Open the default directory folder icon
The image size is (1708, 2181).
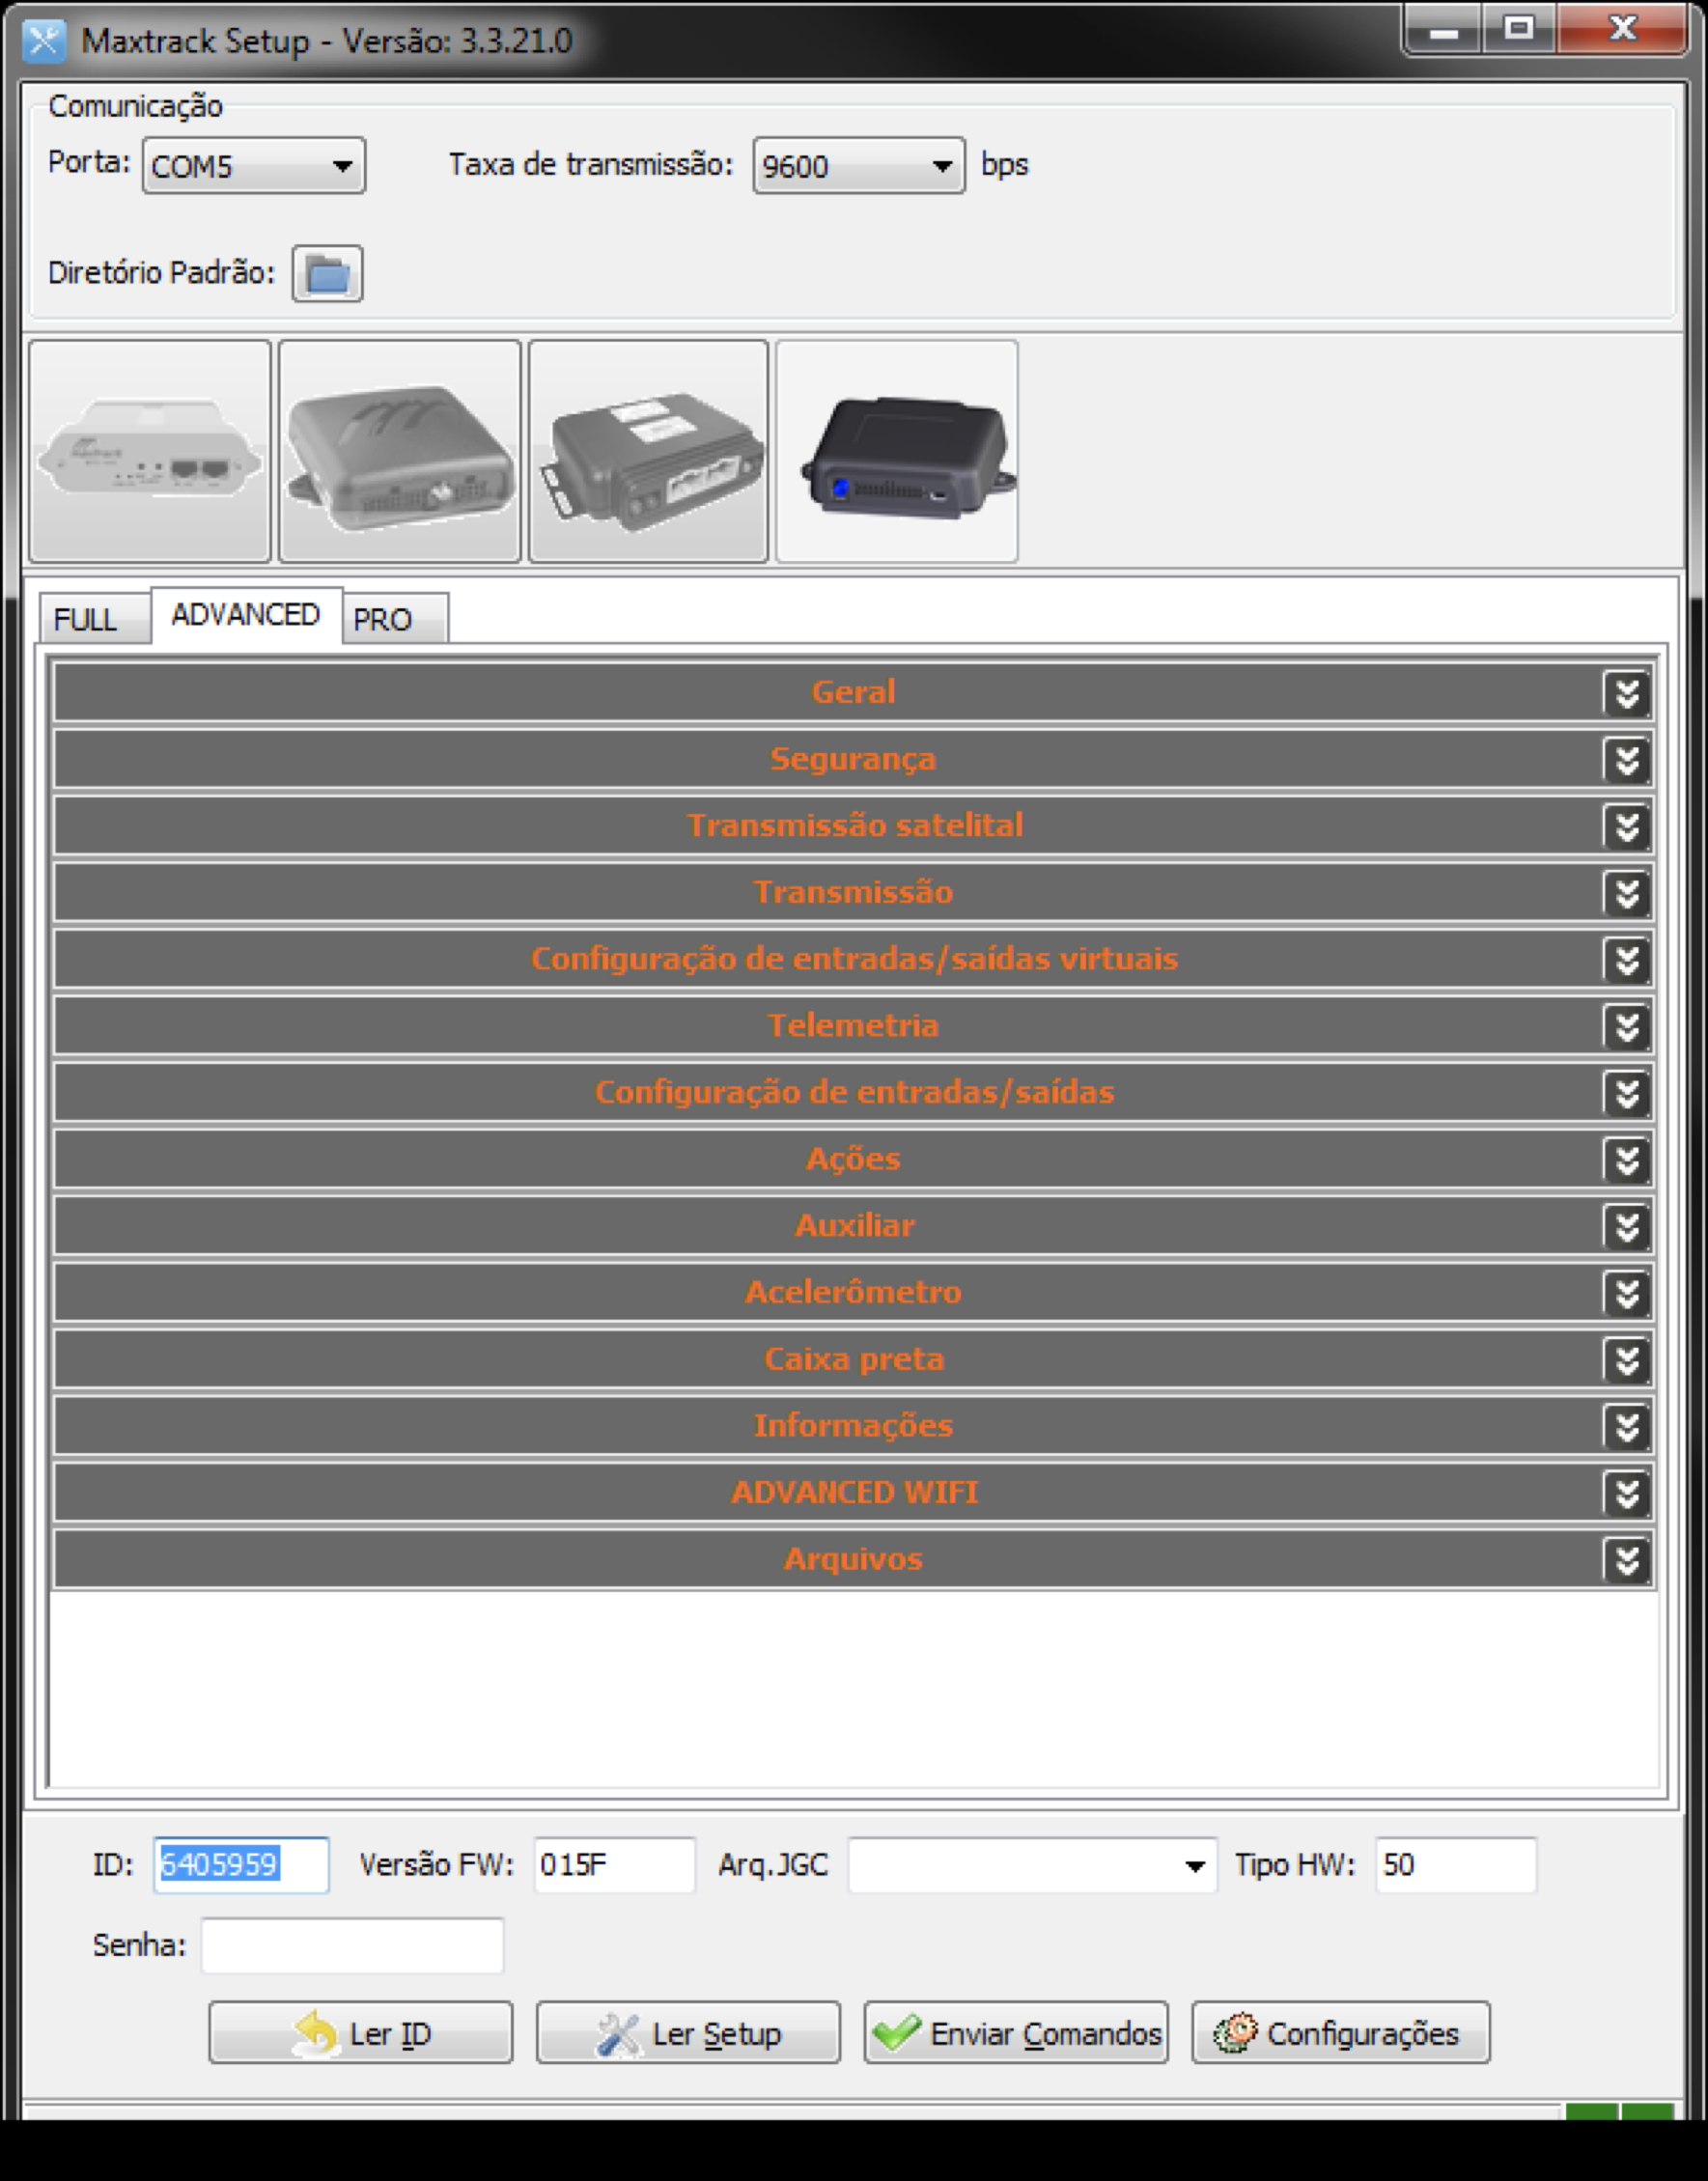point(327,273)
